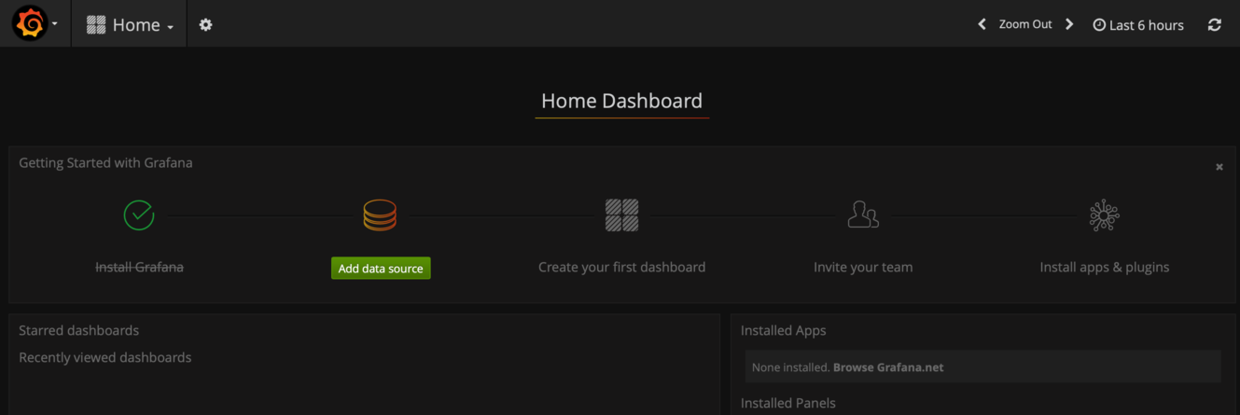
Task: Click Starred dashboards heading
Action: [79, 330]
